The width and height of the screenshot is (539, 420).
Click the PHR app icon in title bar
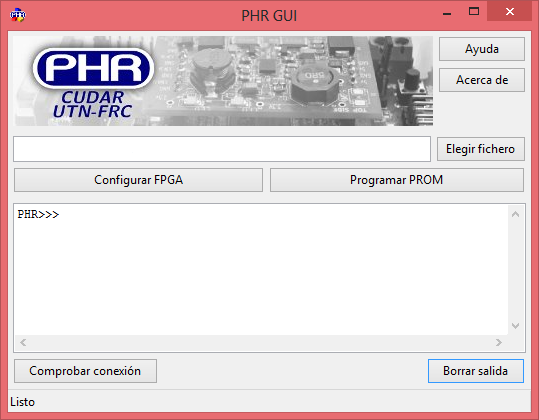click(x=18, y=15)
